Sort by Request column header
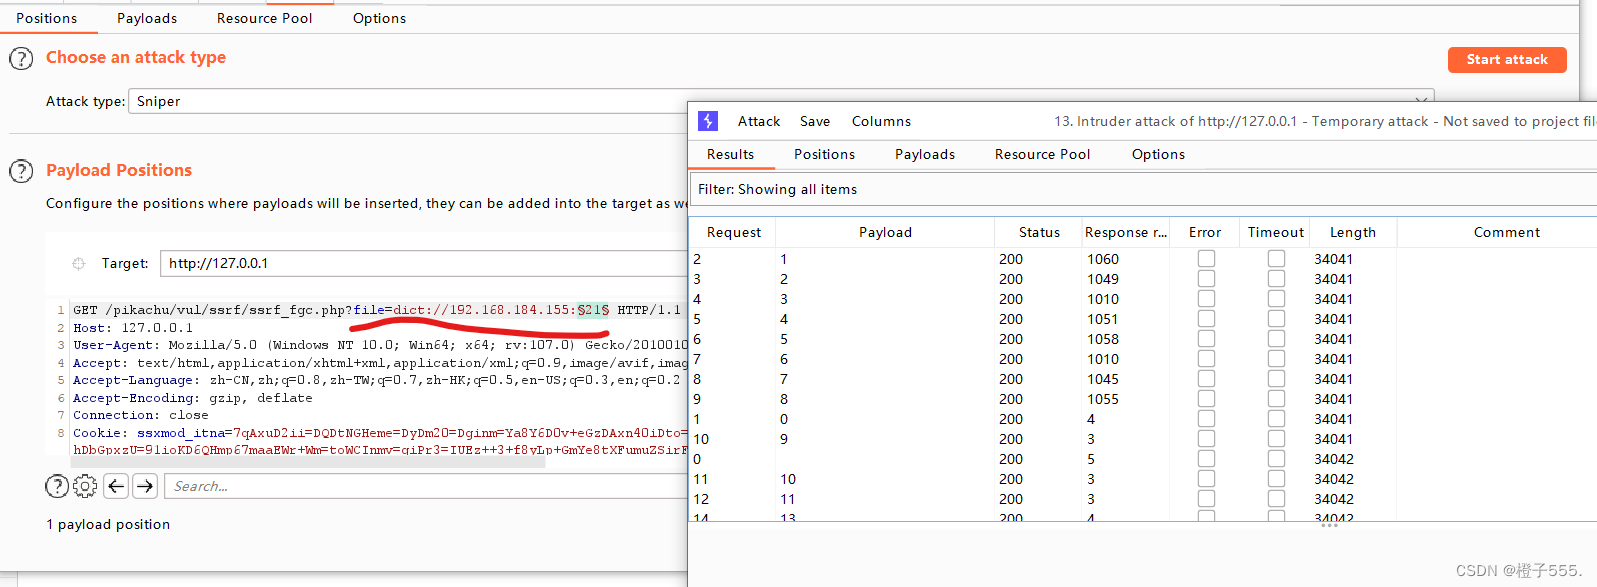The height and width of the screenshot is (587, 1597). pyautogui.click(x=734, y=232)
